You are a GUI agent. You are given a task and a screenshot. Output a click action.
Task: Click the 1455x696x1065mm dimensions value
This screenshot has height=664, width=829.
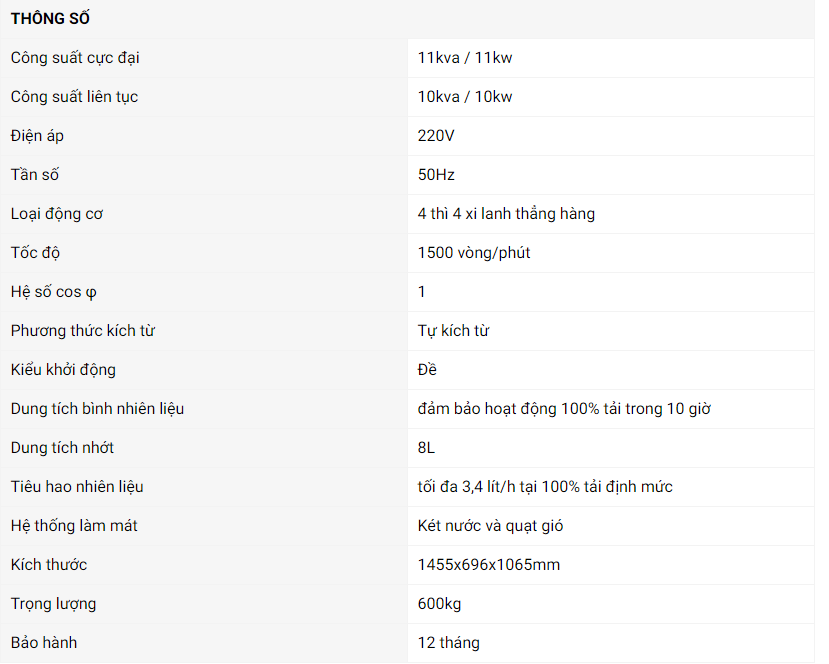[x=489, y=565]
